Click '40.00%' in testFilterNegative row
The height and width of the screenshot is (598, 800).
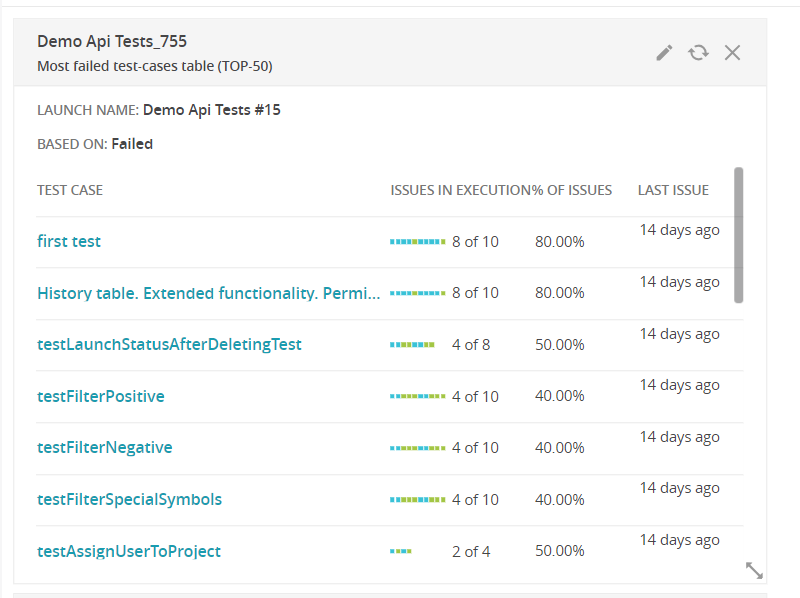point(559,448)
